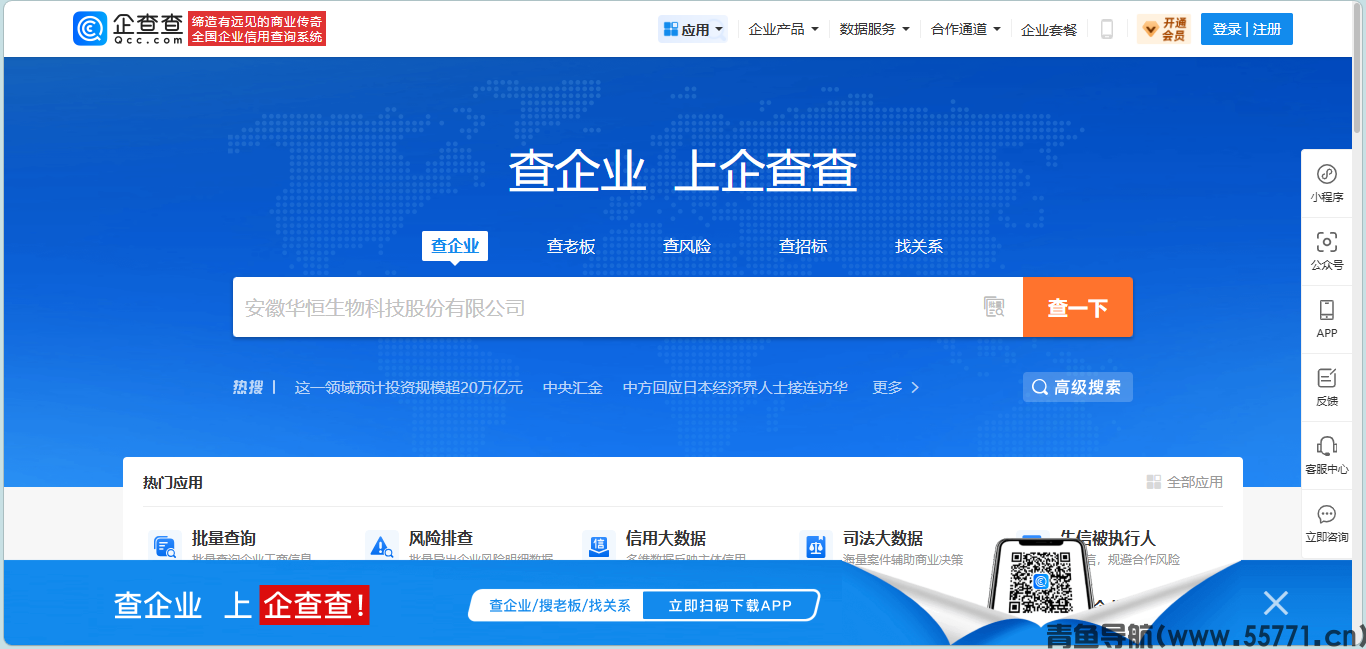Screen dimensions: 1366x649
Task: Click the 开通会员 VIP badge
Action: [1164, 29]
